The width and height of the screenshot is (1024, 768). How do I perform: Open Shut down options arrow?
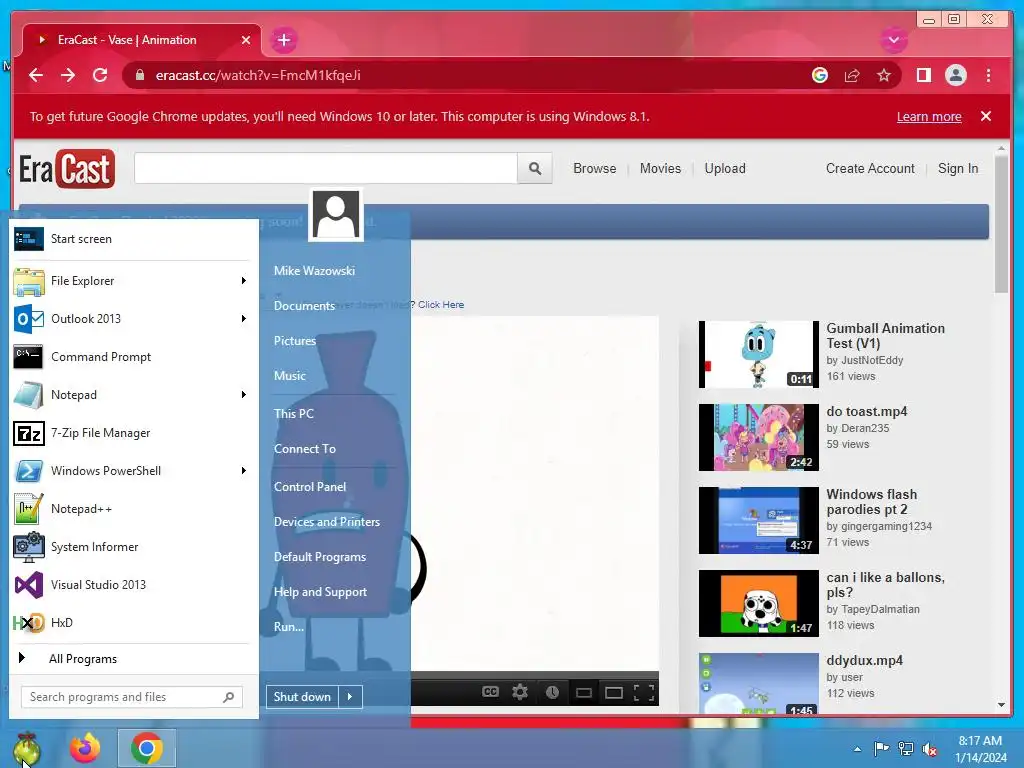tap(350, 697)
